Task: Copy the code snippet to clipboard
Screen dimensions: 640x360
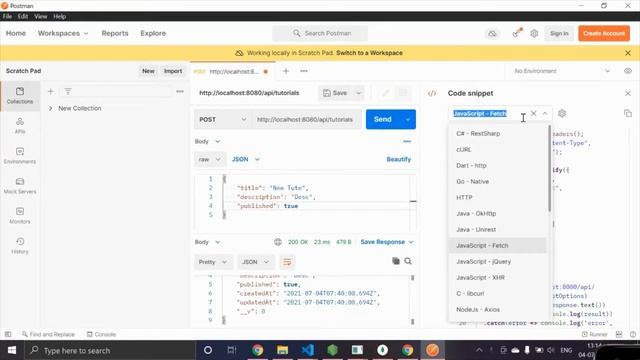Action: (x=628, y=113)
